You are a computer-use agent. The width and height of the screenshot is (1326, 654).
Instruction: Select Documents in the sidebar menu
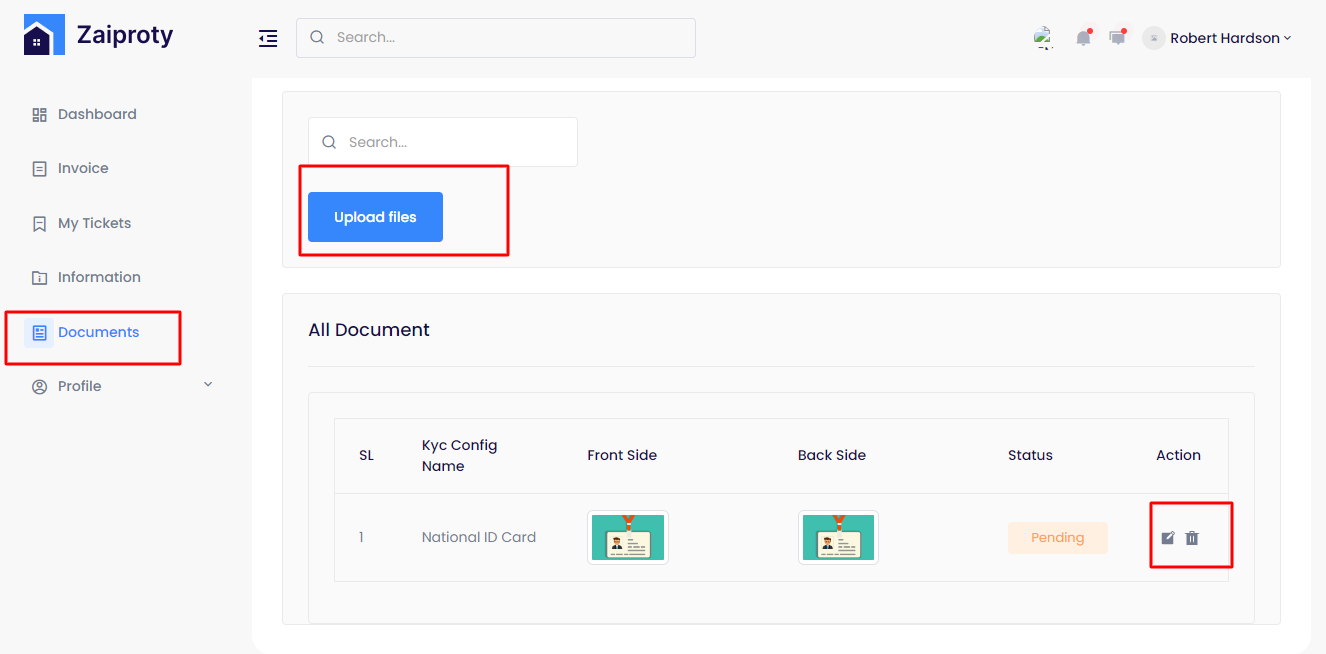98,332
